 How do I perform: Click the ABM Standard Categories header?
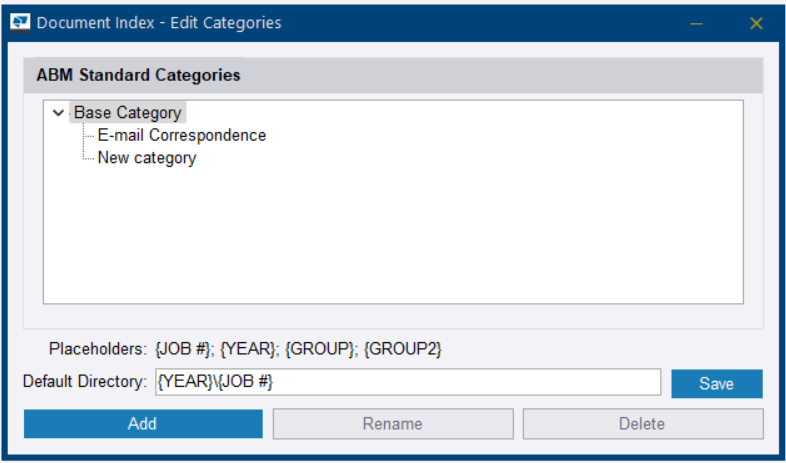[x=138, y=75]
